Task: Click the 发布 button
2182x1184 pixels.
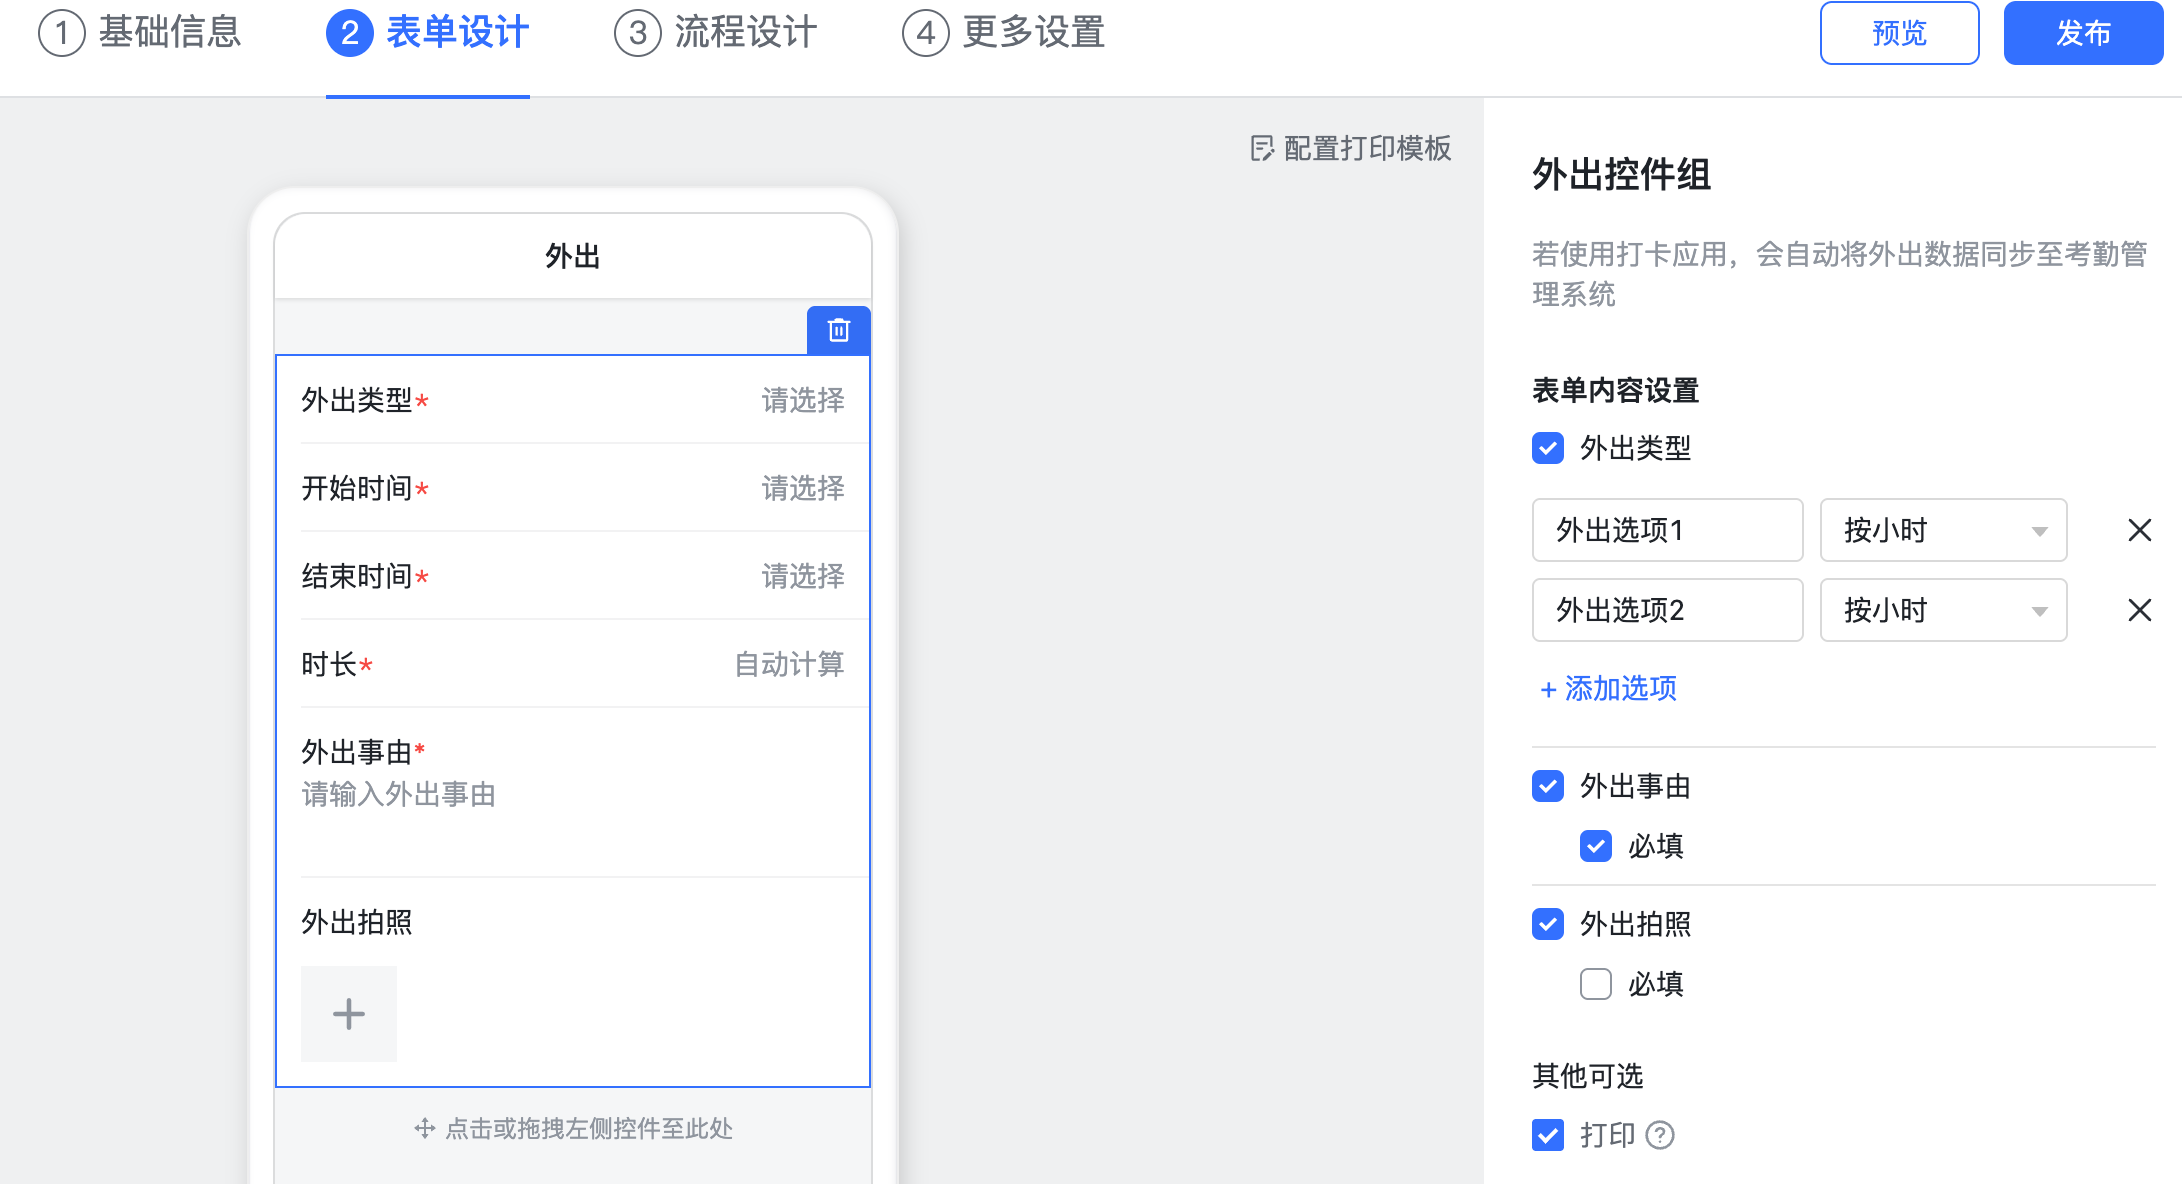Action: pos(2083,33)
